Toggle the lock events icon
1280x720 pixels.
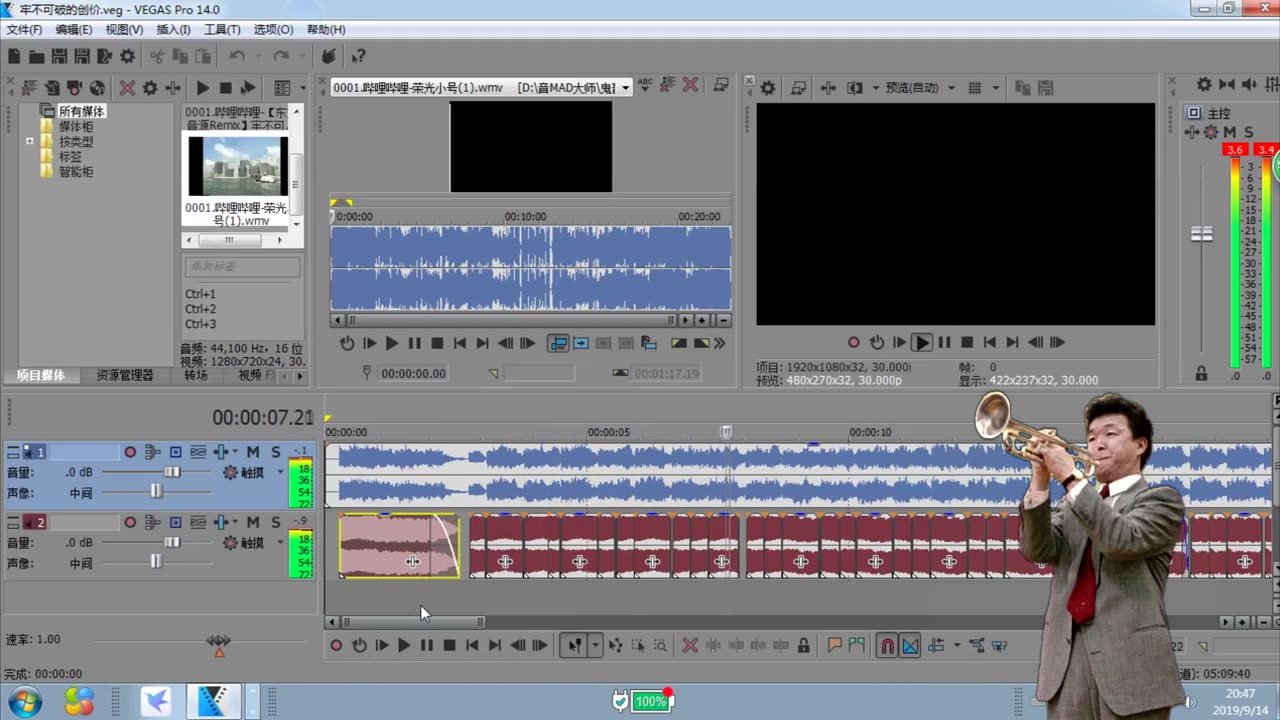click(x=803, y=646)
